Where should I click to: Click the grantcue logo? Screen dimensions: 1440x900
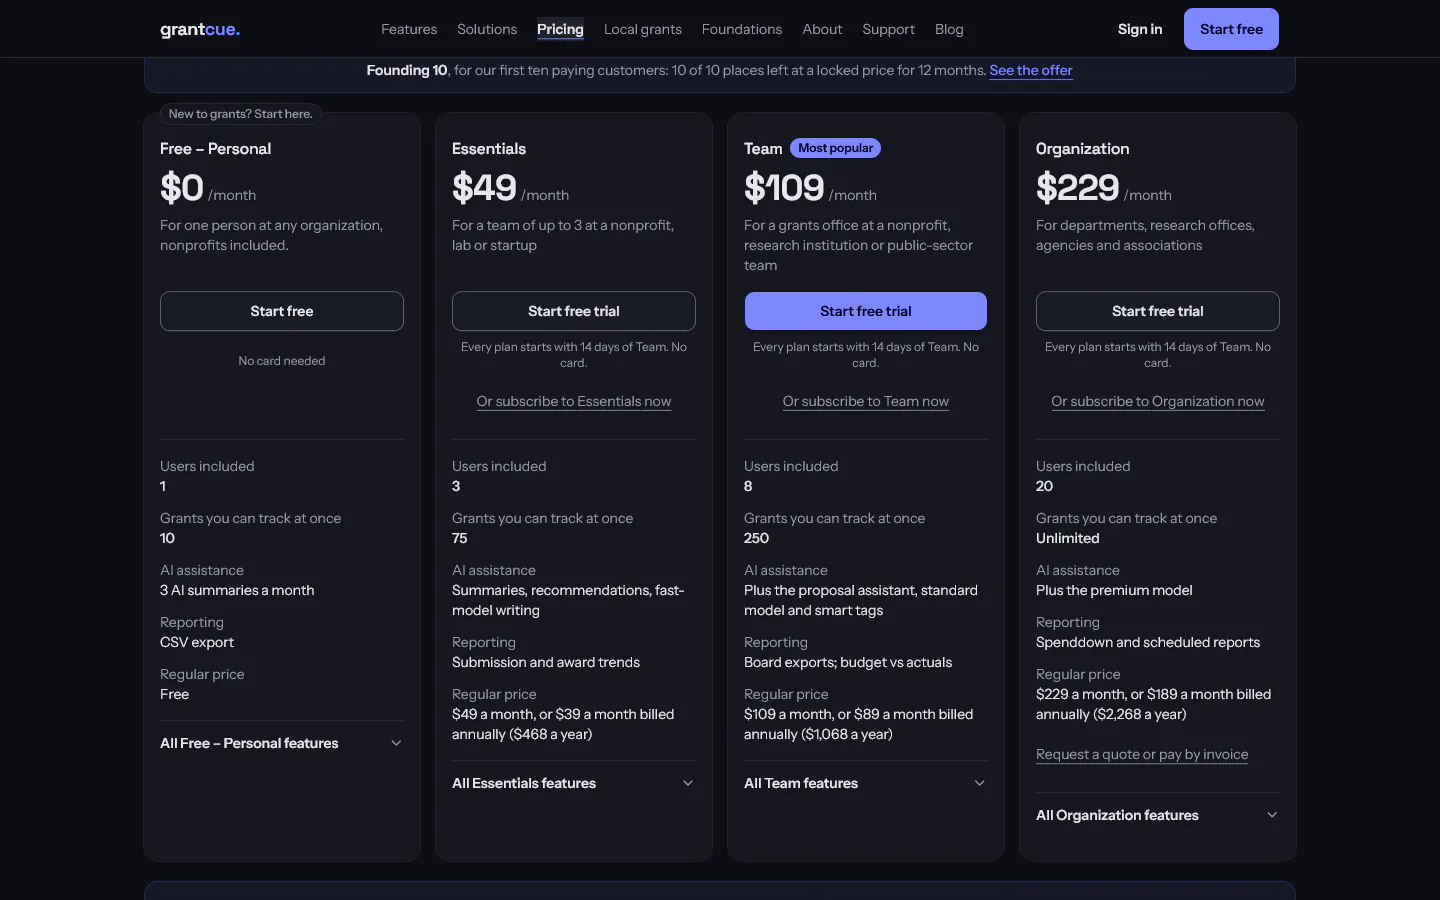pyautogui.click(x=200, y=29)
